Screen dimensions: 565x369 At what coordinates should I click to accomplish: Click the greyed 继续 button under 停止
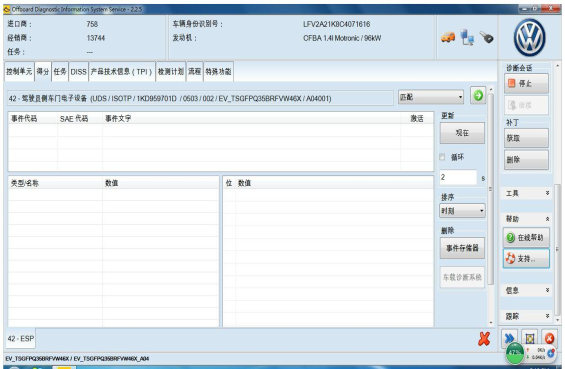526,105
